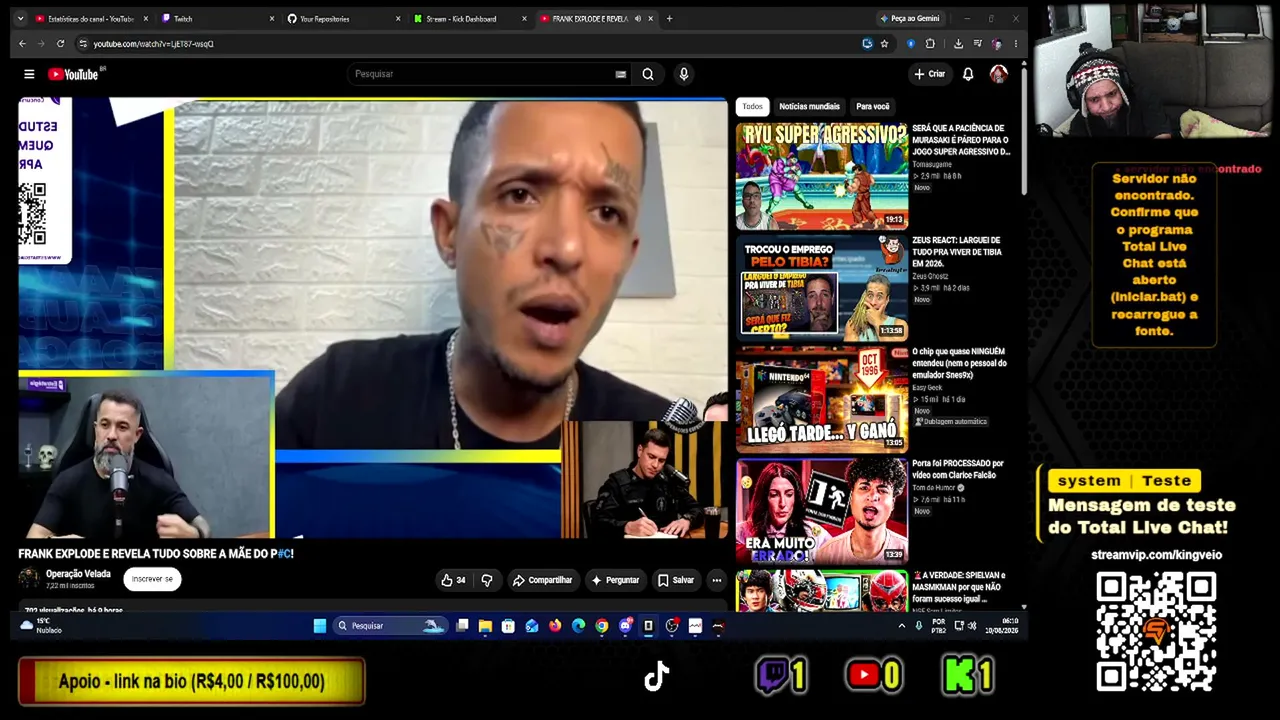Screen dimensions: 1280x720
Task: Save video with the Salvar button
Action: coord(676,580)
